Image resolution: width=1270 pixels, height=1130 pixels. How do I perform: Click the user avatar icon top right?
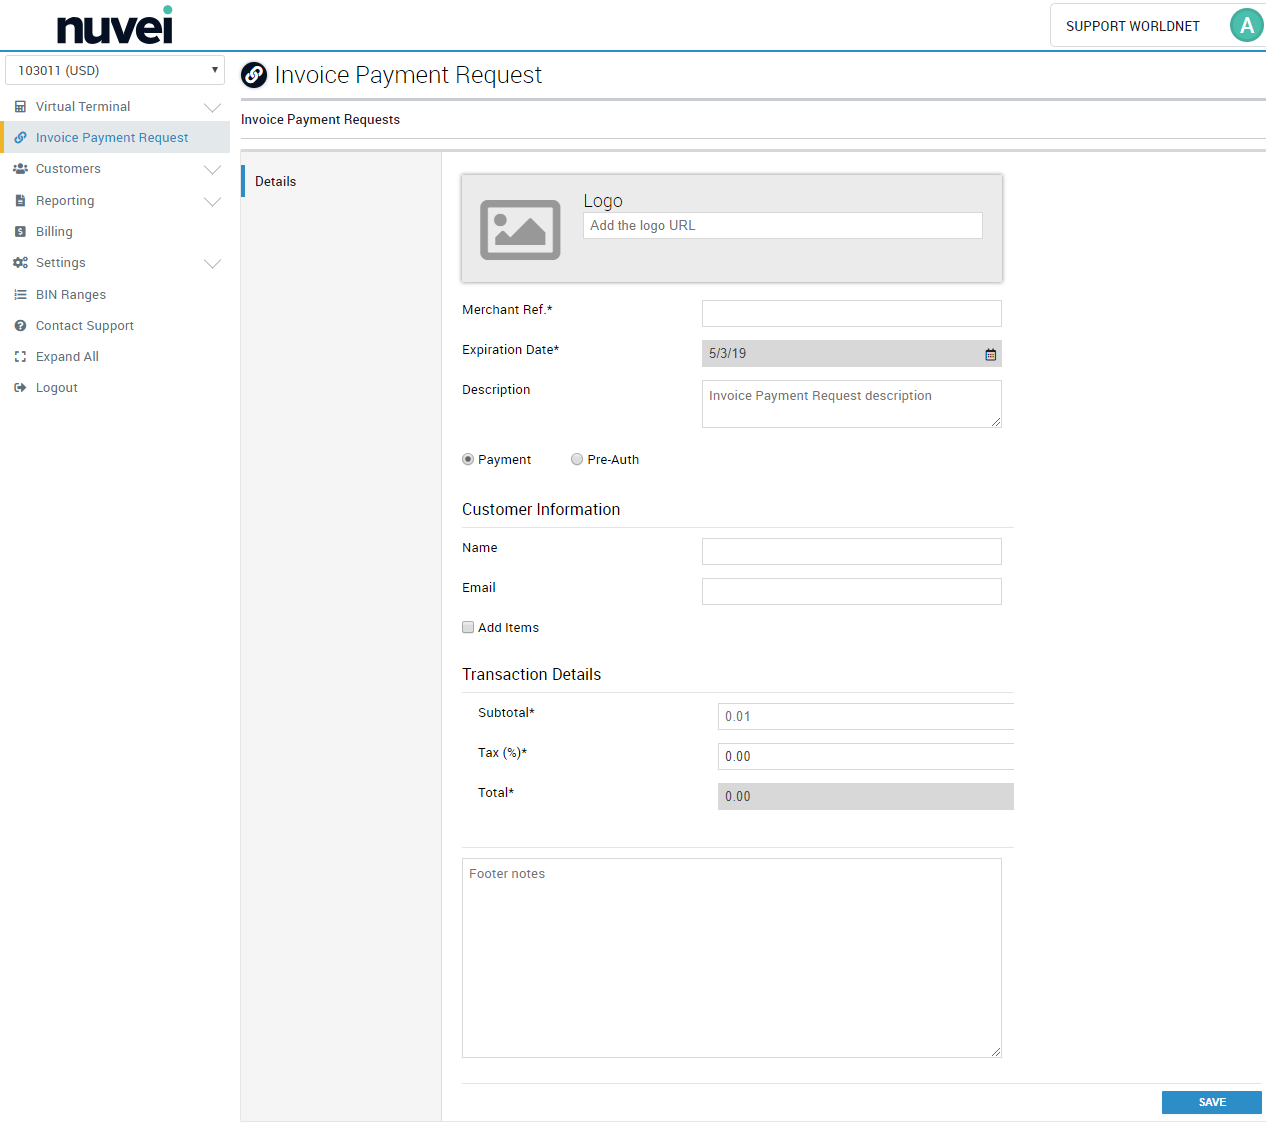[1246, 26]
